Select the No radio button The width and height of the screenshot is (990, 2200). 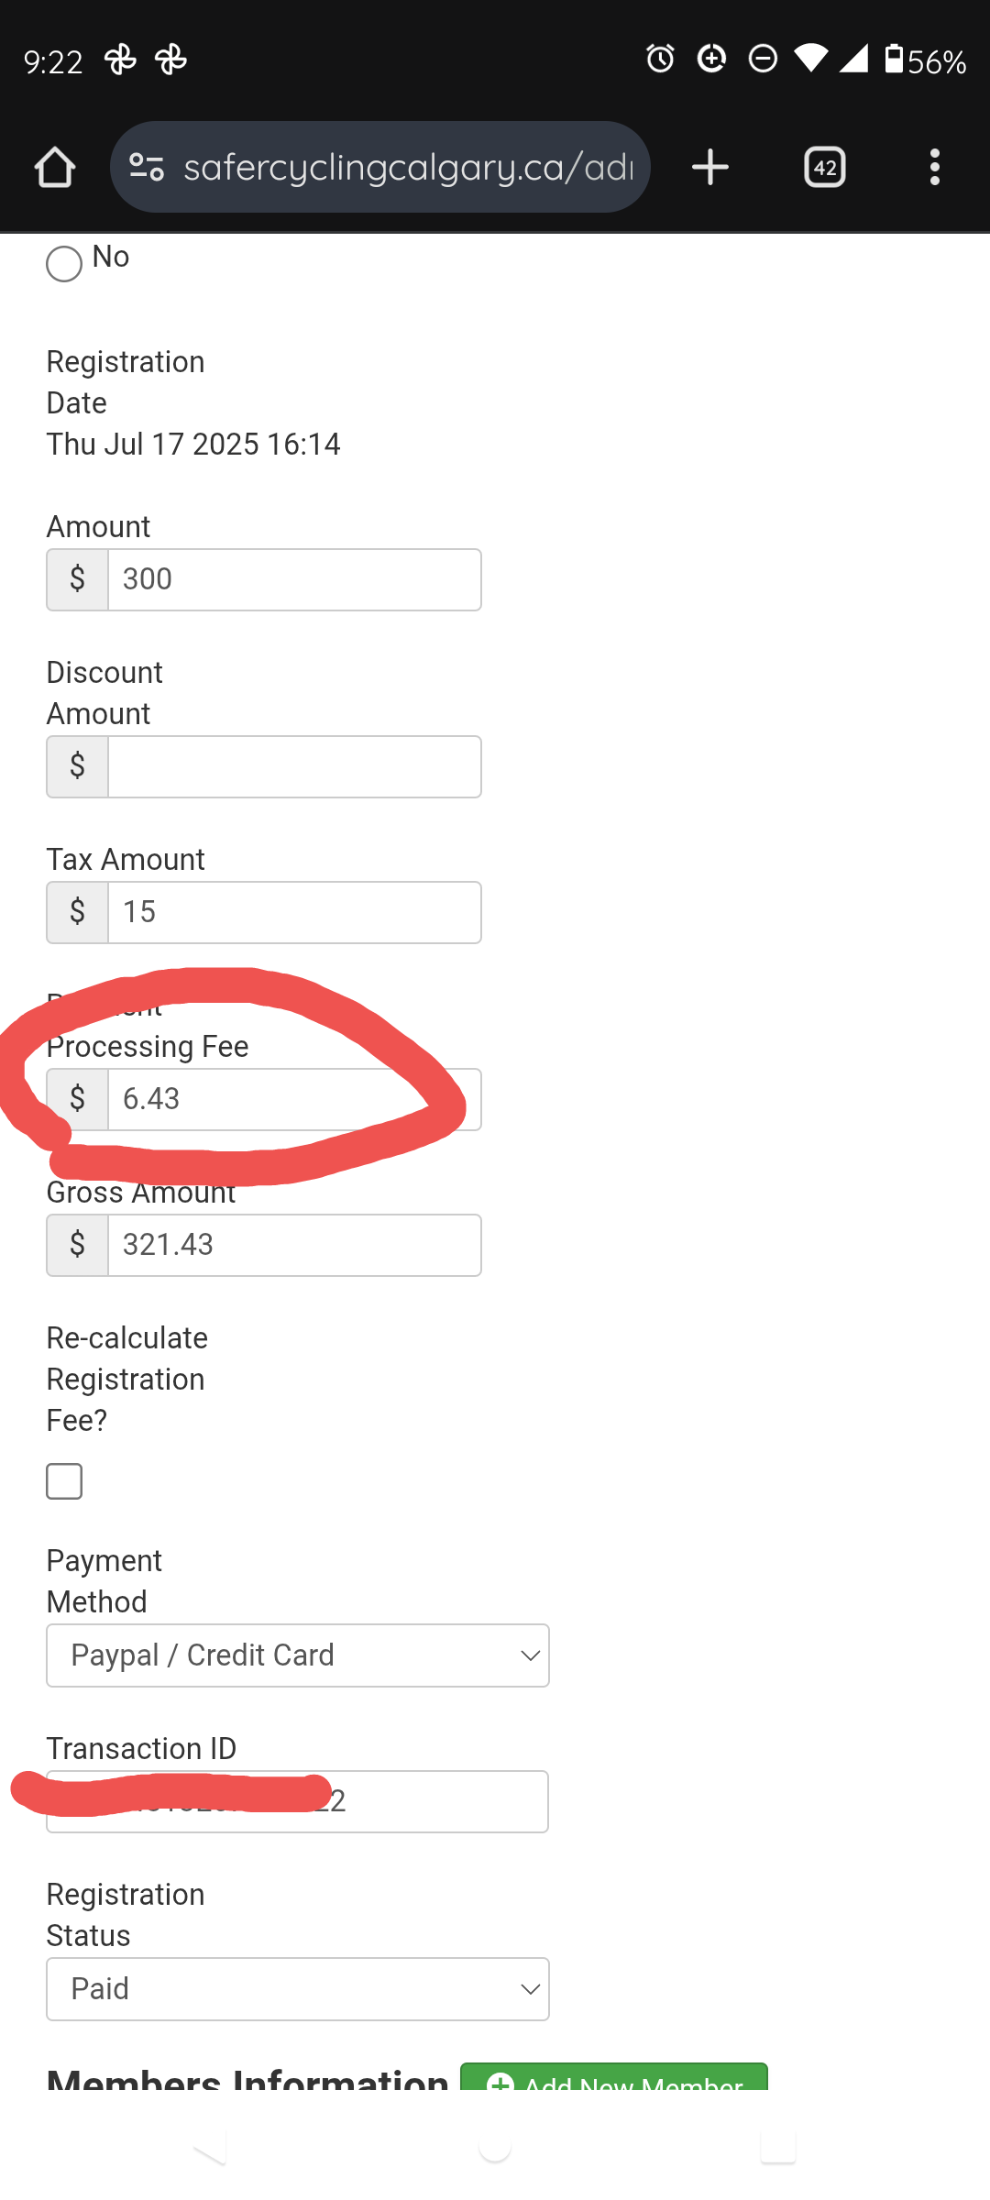click(64, 264)
